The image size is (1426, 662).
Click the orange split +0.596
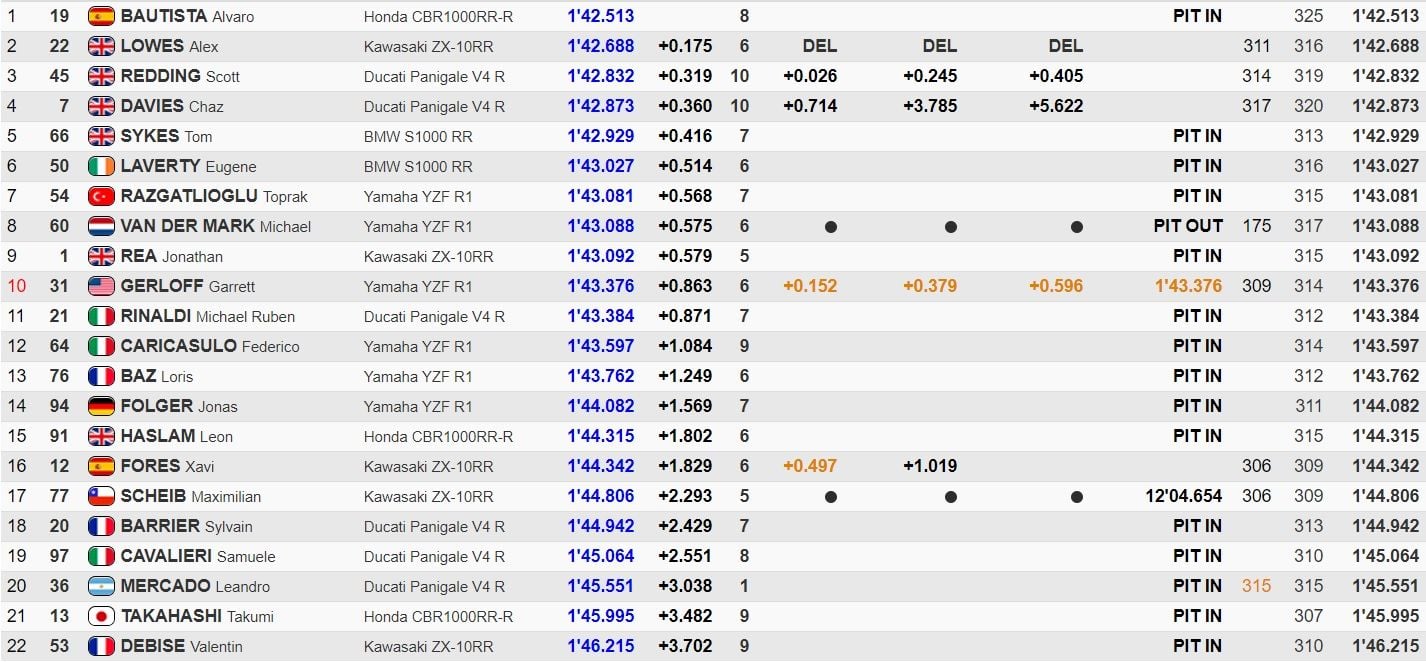1056,286
